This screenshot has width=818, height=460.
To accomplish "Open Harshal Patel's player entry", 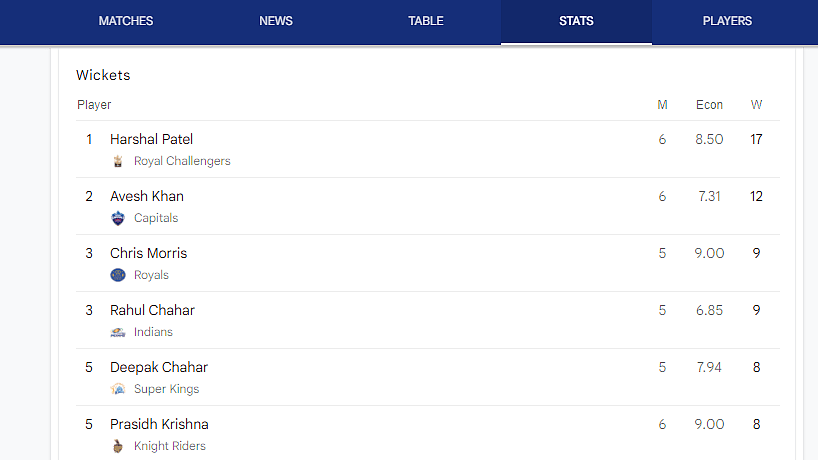I will 428,150.
